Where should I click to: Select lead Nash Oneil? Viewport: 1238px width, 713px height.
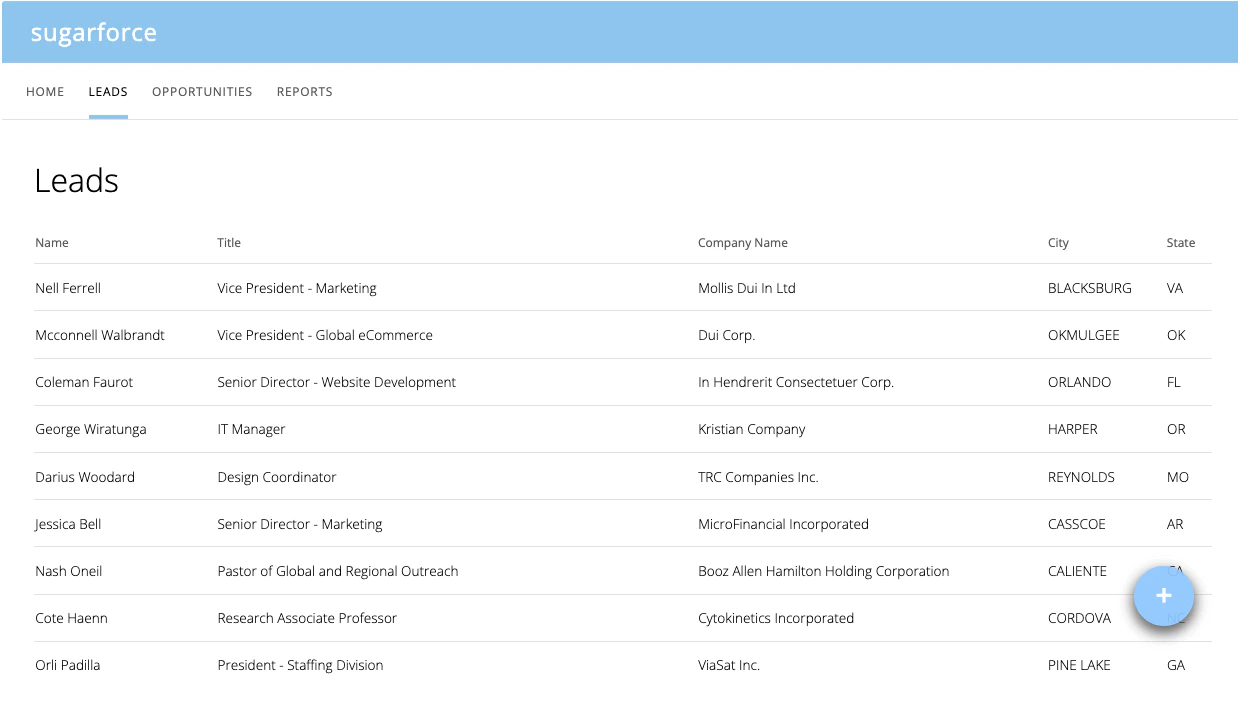(x=69, y=571)
